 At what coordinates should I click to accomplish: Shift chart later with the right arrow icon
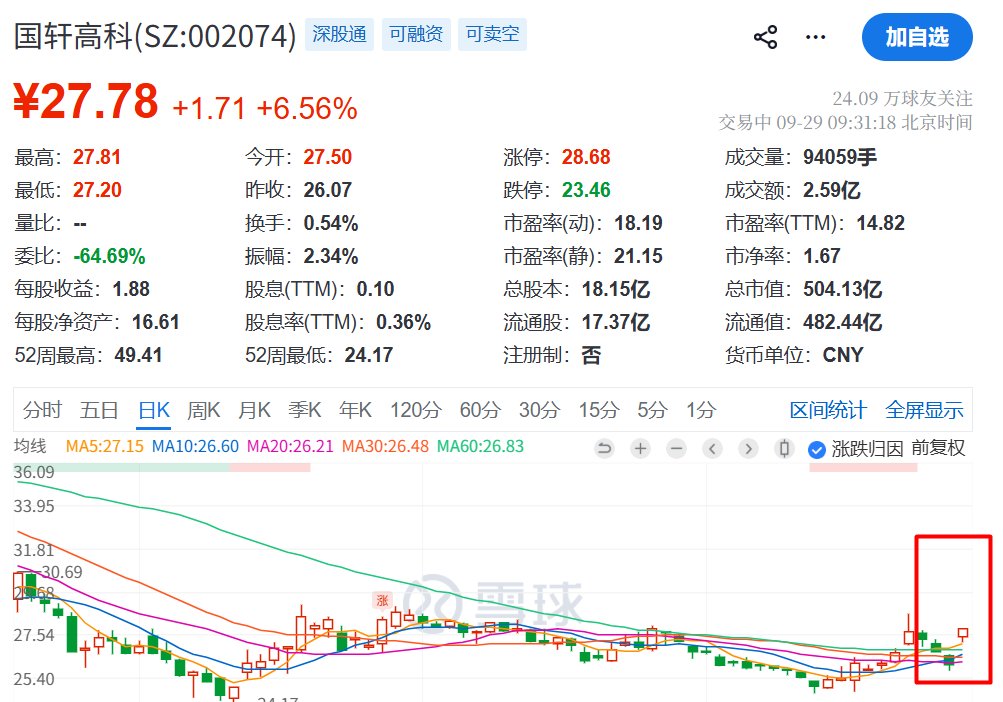(x=748, y=449)
